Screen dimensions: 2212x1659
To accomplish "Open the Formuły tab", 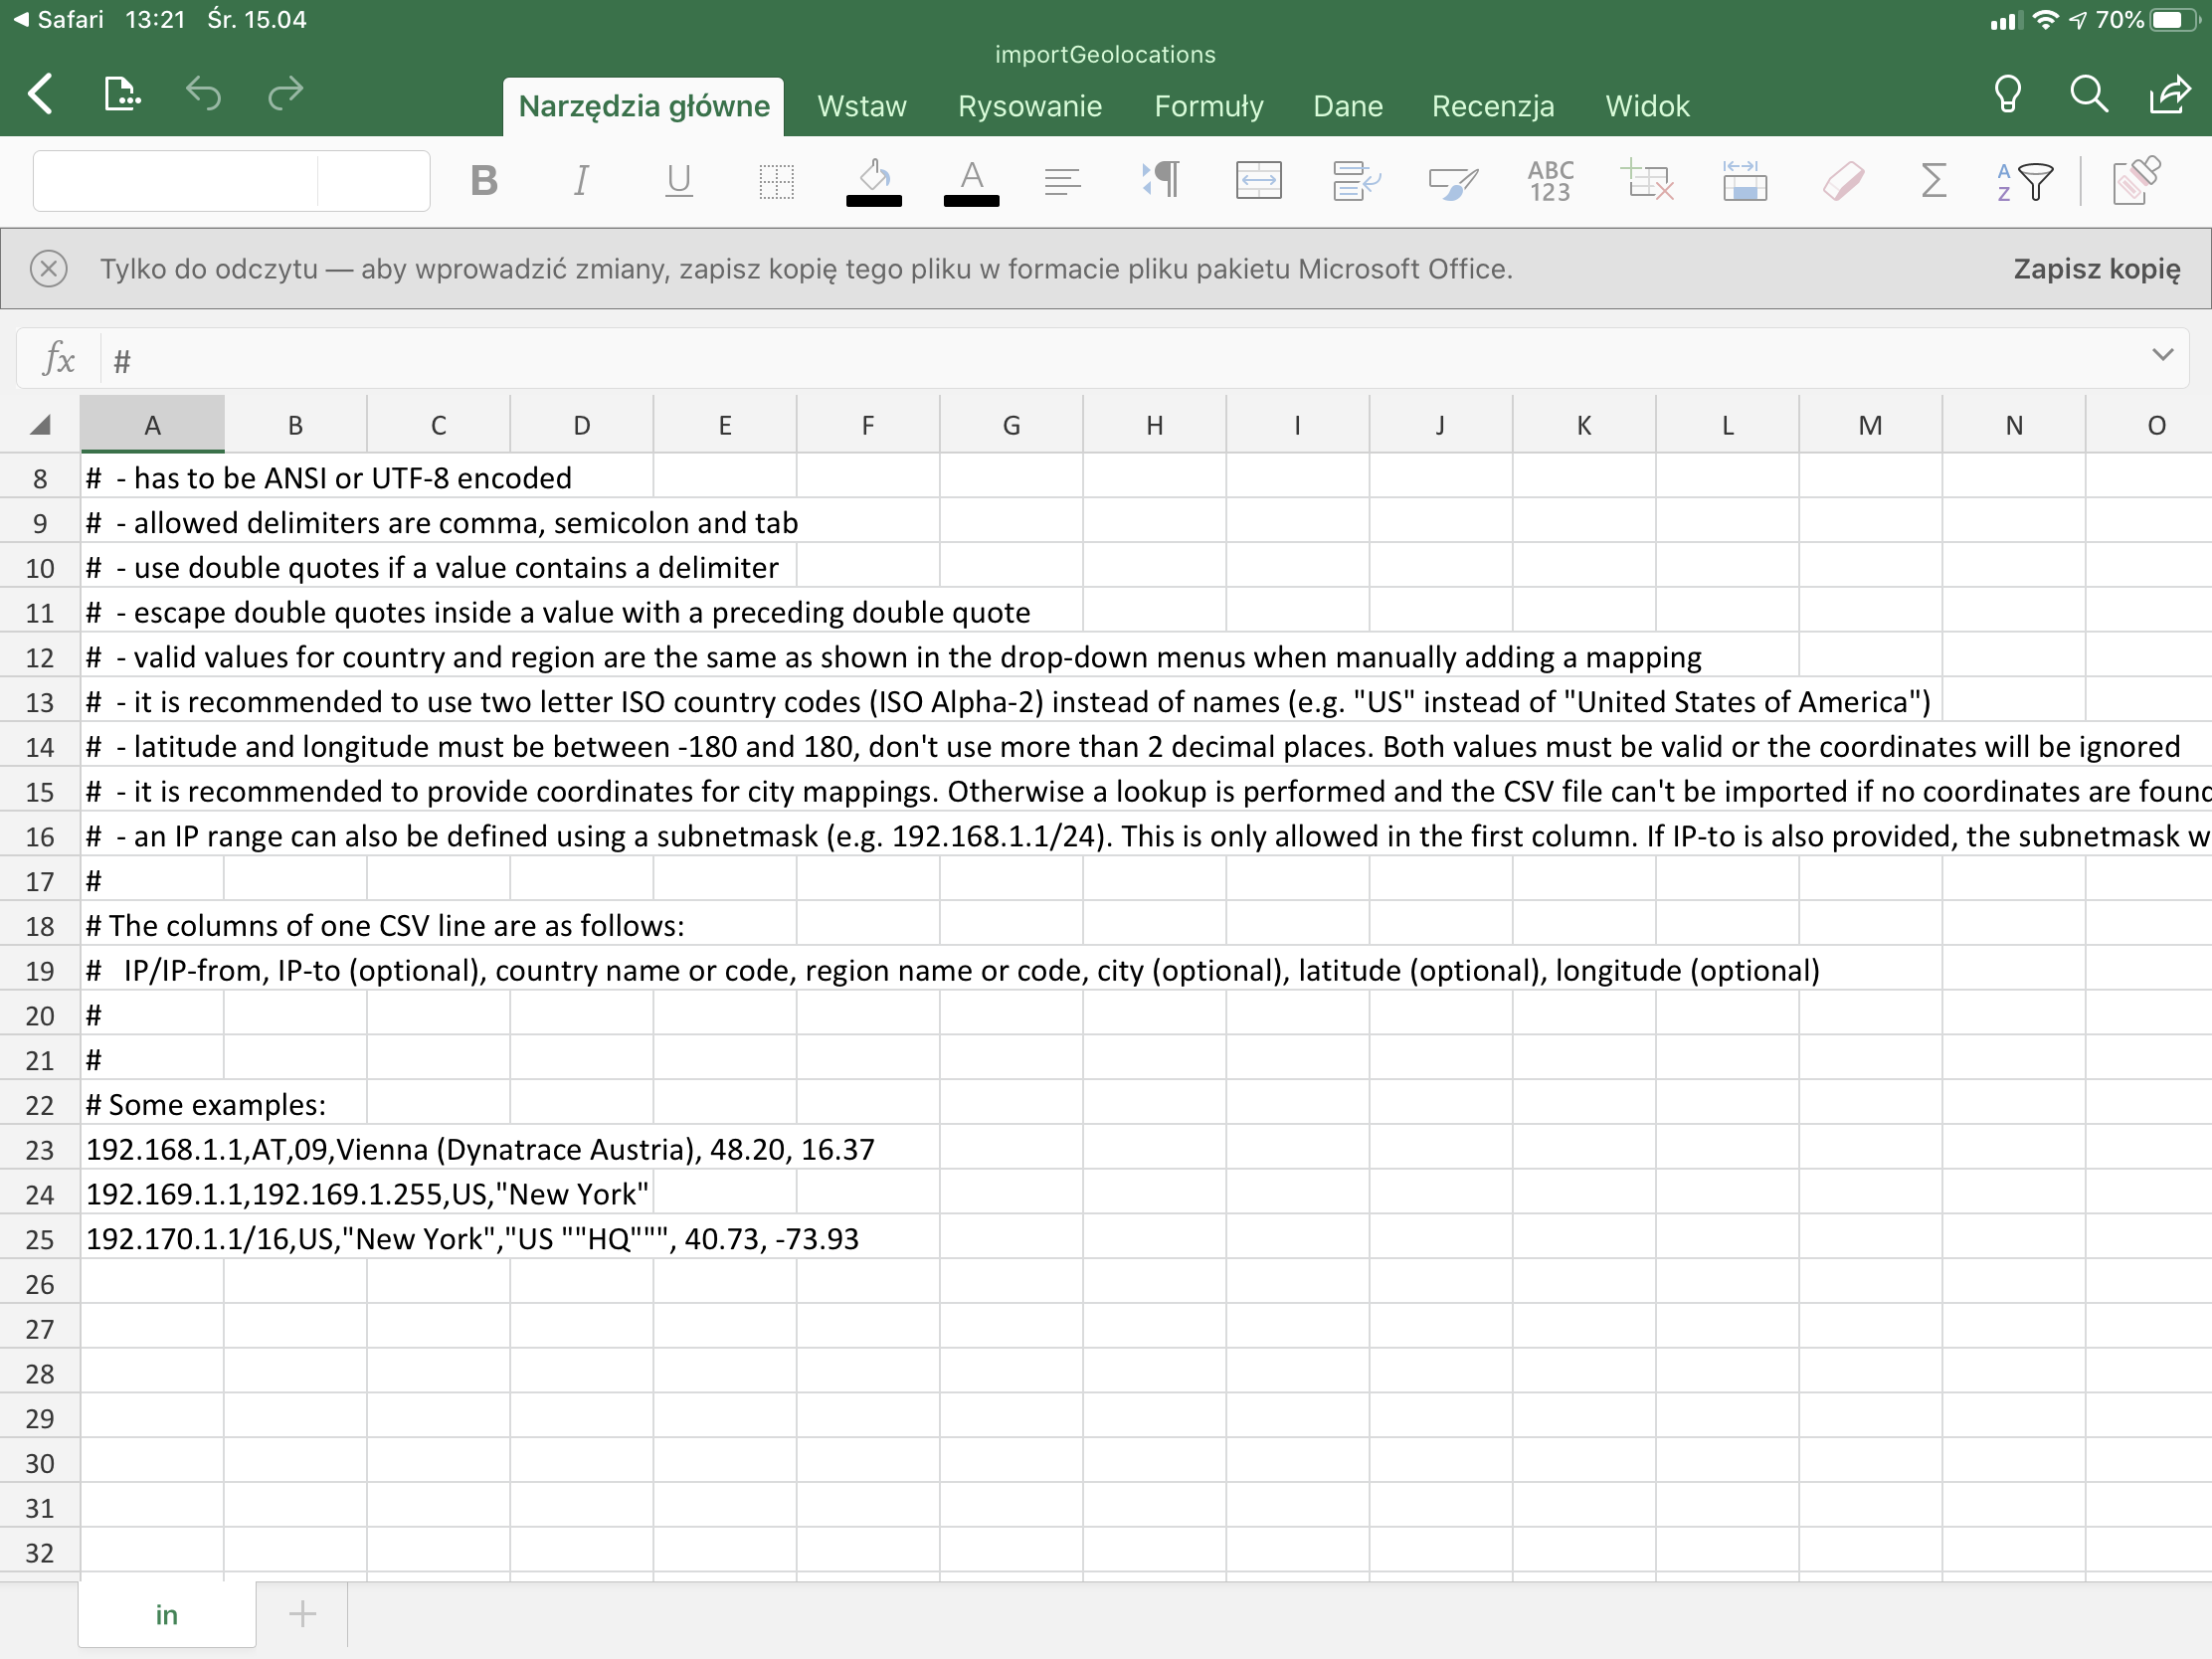I will (1209, 106).
